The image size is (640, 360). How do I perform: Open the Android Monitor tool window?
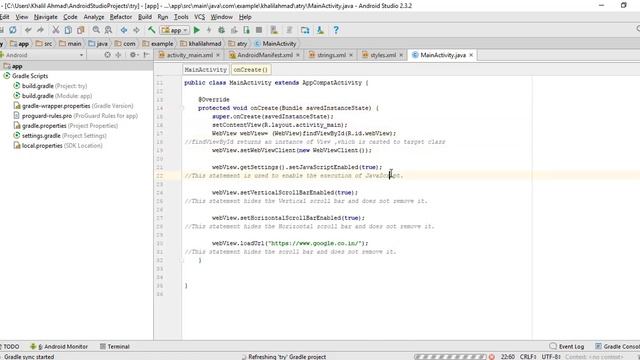coord(59,347)
